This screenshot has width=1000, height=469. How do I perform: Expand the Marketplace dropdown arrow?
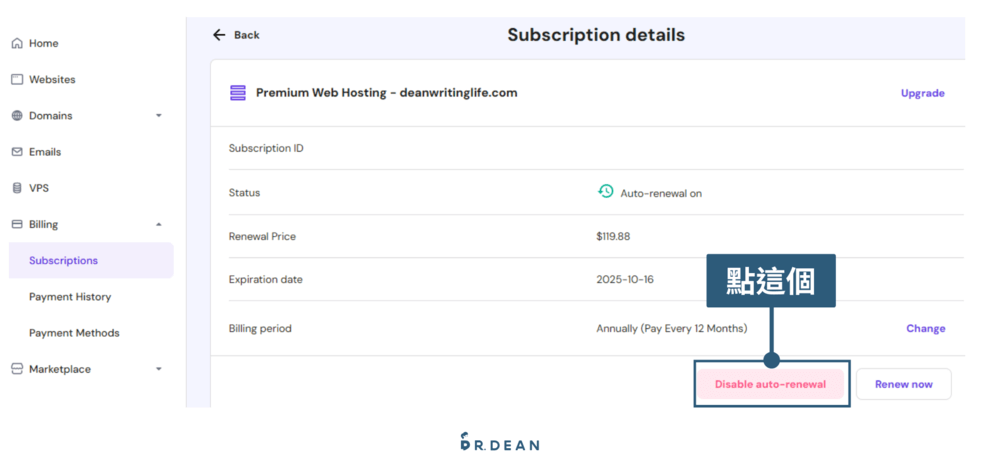159,369
